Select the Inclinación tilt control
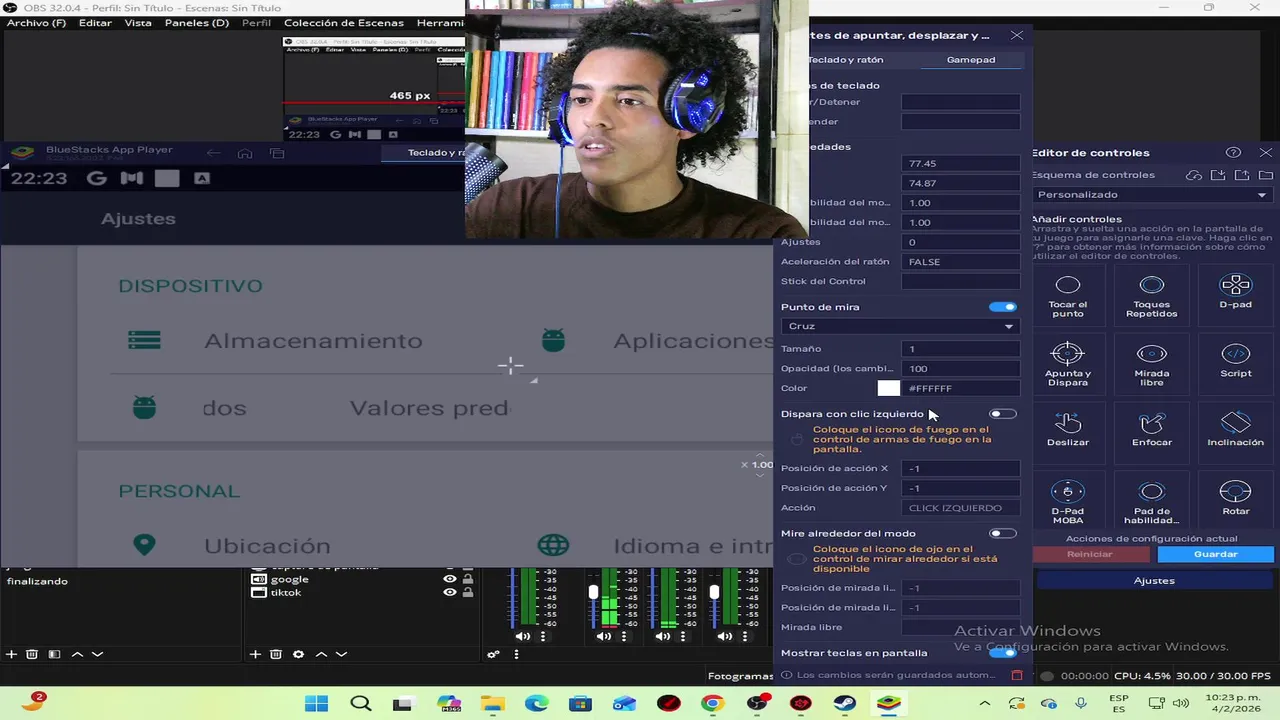The height and width of the screenshot is (720, 1280). pos(1236,432)
